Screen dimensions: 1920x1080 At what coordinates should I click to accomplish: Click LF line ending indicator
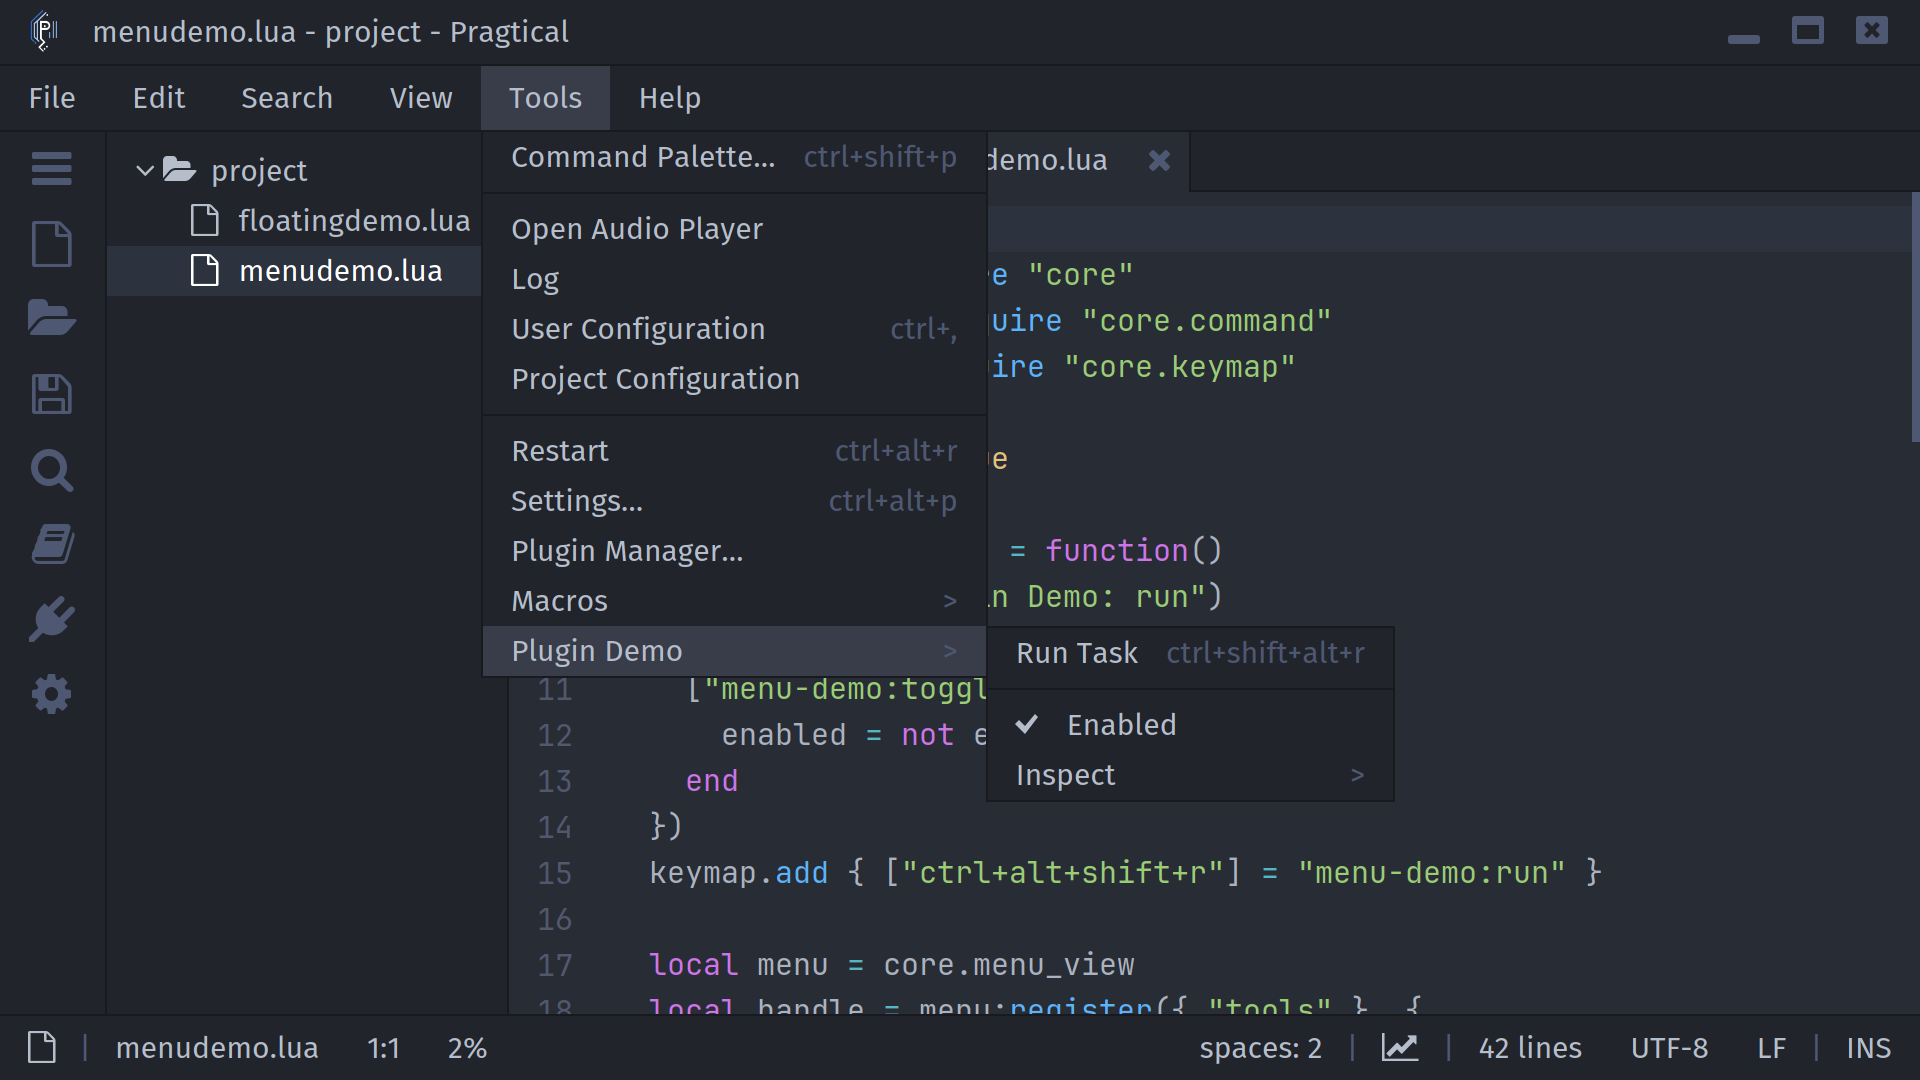[x=1771, y=1047]
